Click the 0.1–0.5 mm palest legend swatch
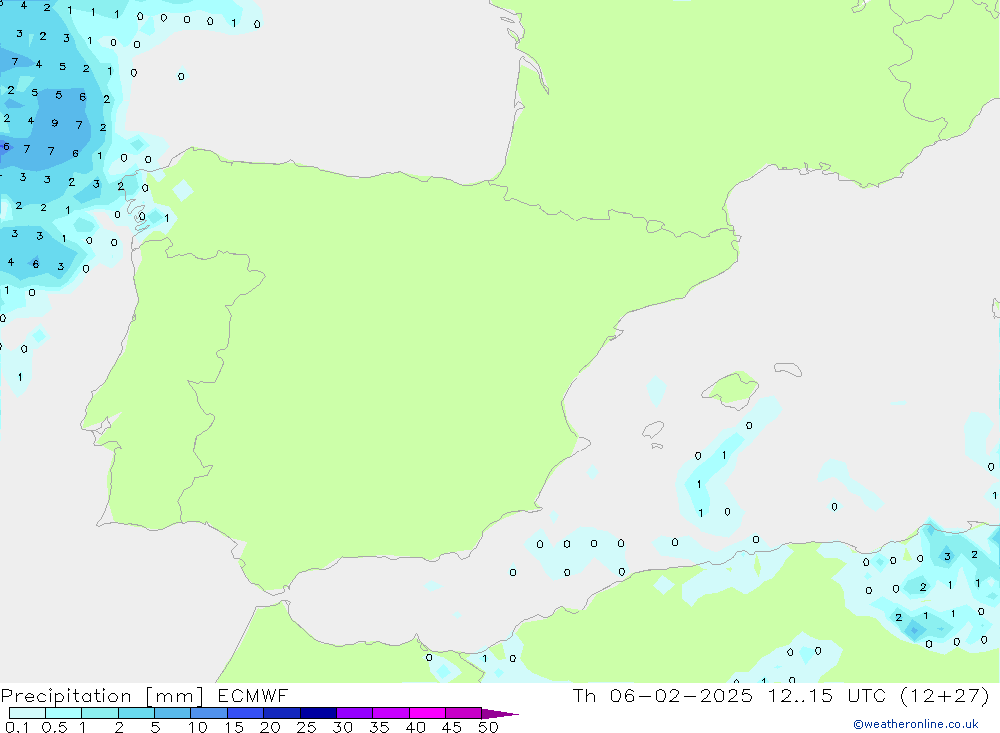This screenshot has width=1000, height=733. click(x=27, y=713)
